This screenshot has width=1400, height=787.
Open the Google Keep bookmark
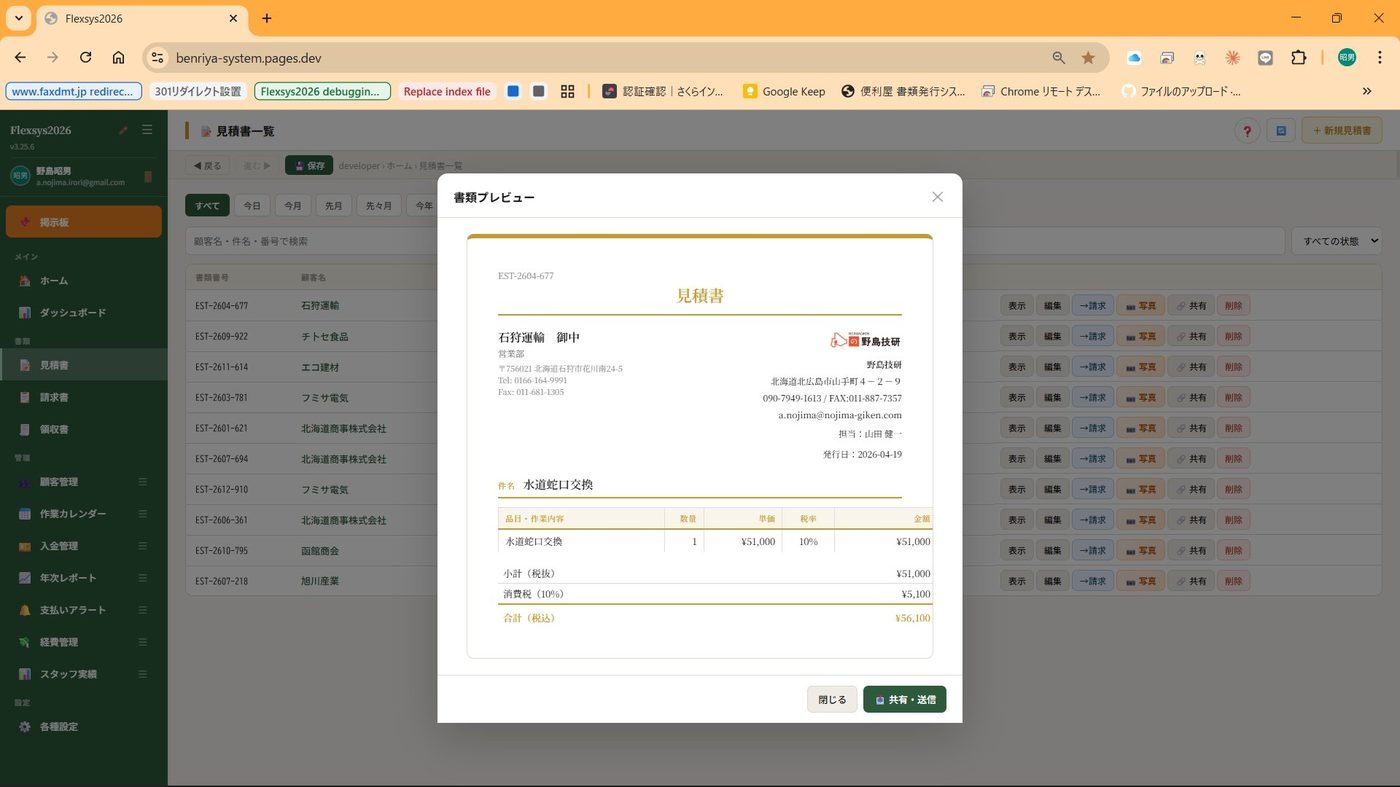[x=784, y=91]
